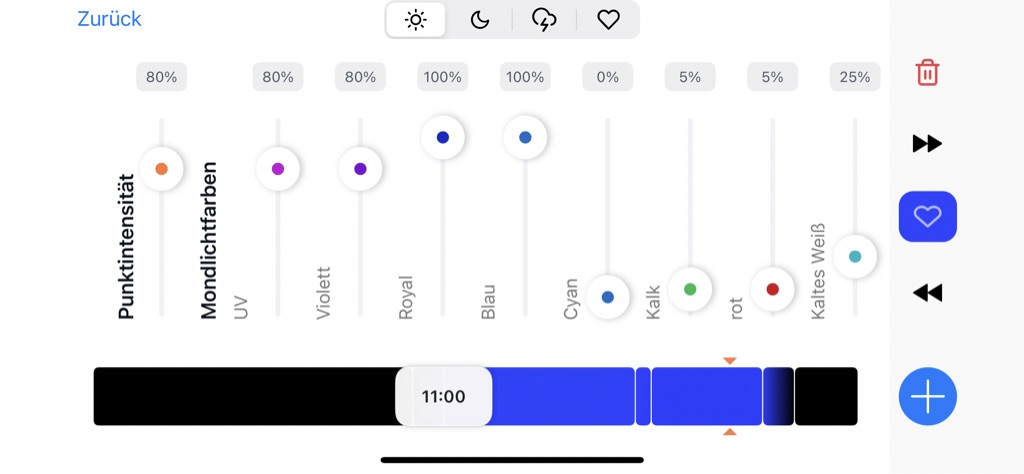The image size is (1024, 474).
Task: Toggle the blue heart favorite button
Action: (x=927, y=216)
